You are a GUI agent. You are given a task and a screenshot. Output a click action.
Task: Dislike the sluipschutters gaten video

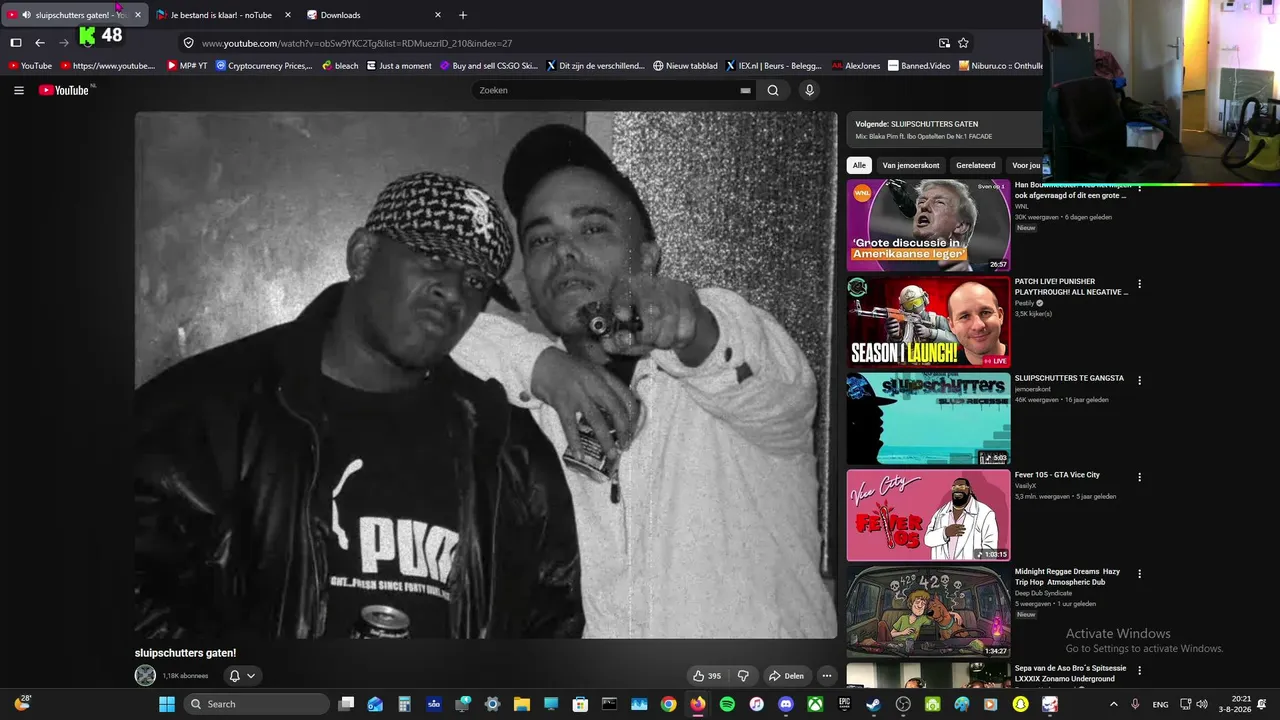743,676
